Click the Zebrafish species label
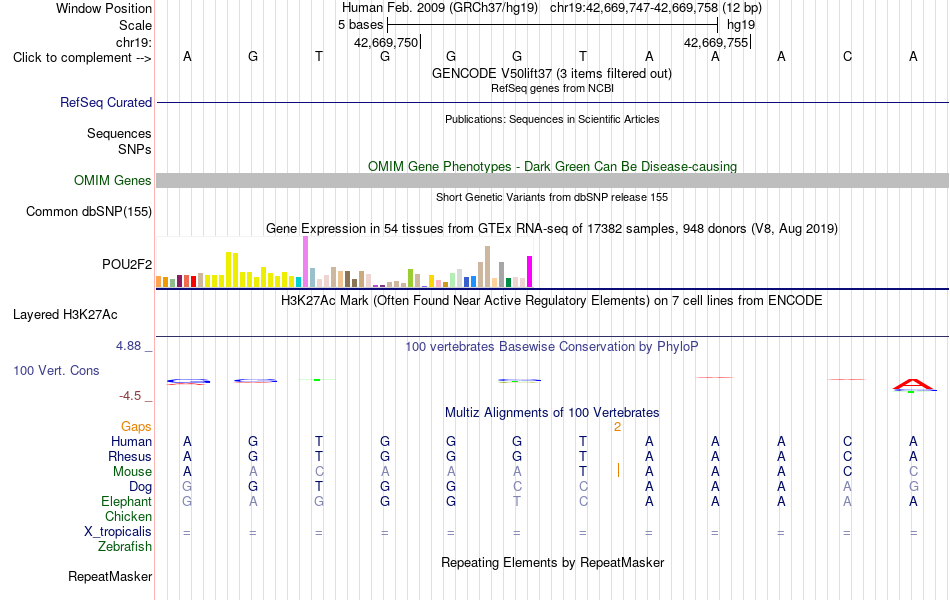The image size is (950, 600). [125, 546]
